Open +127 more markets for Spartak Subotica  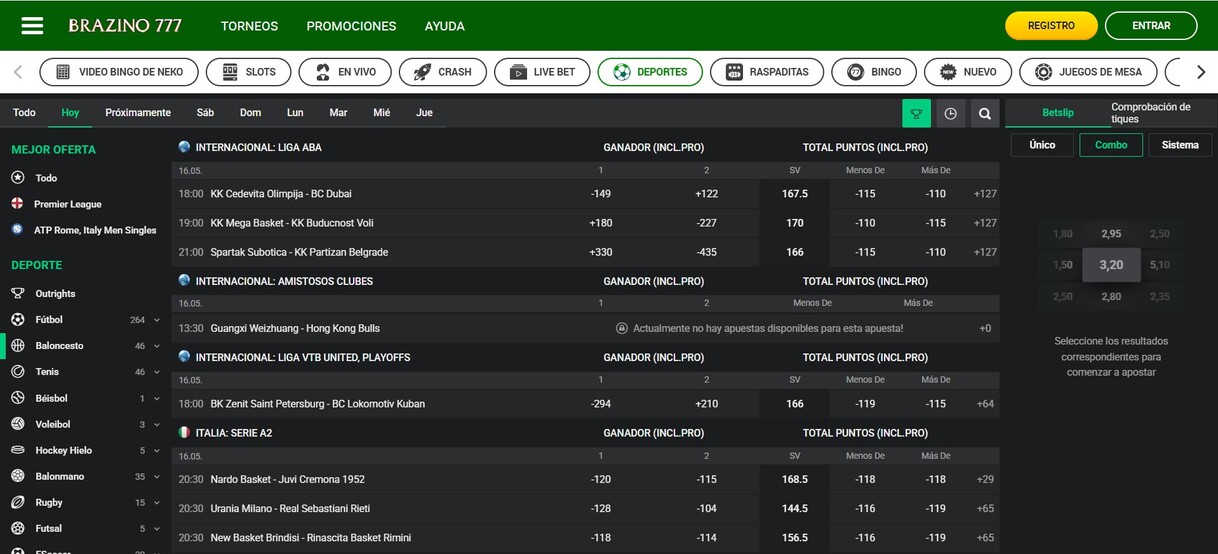point(985,252)
